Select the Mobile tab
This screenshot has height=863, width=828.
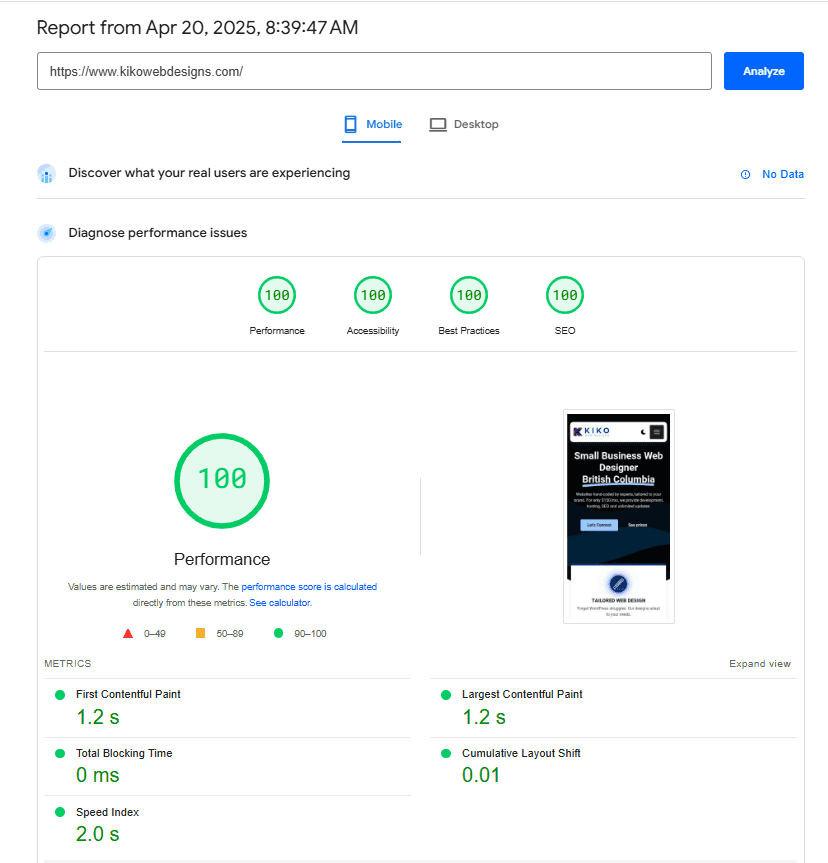(372, 123)
